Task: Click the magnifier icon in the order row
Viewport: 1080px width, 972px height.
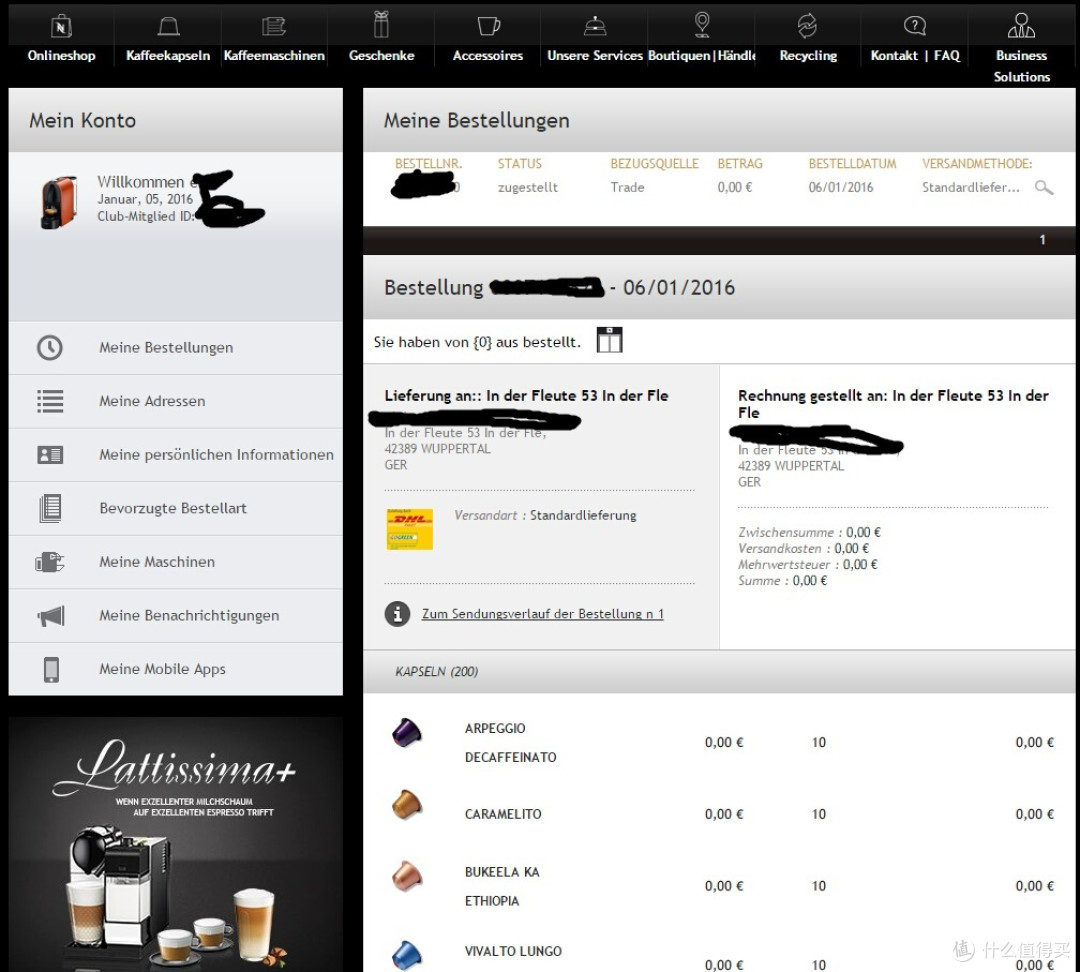Action: 1044,187
